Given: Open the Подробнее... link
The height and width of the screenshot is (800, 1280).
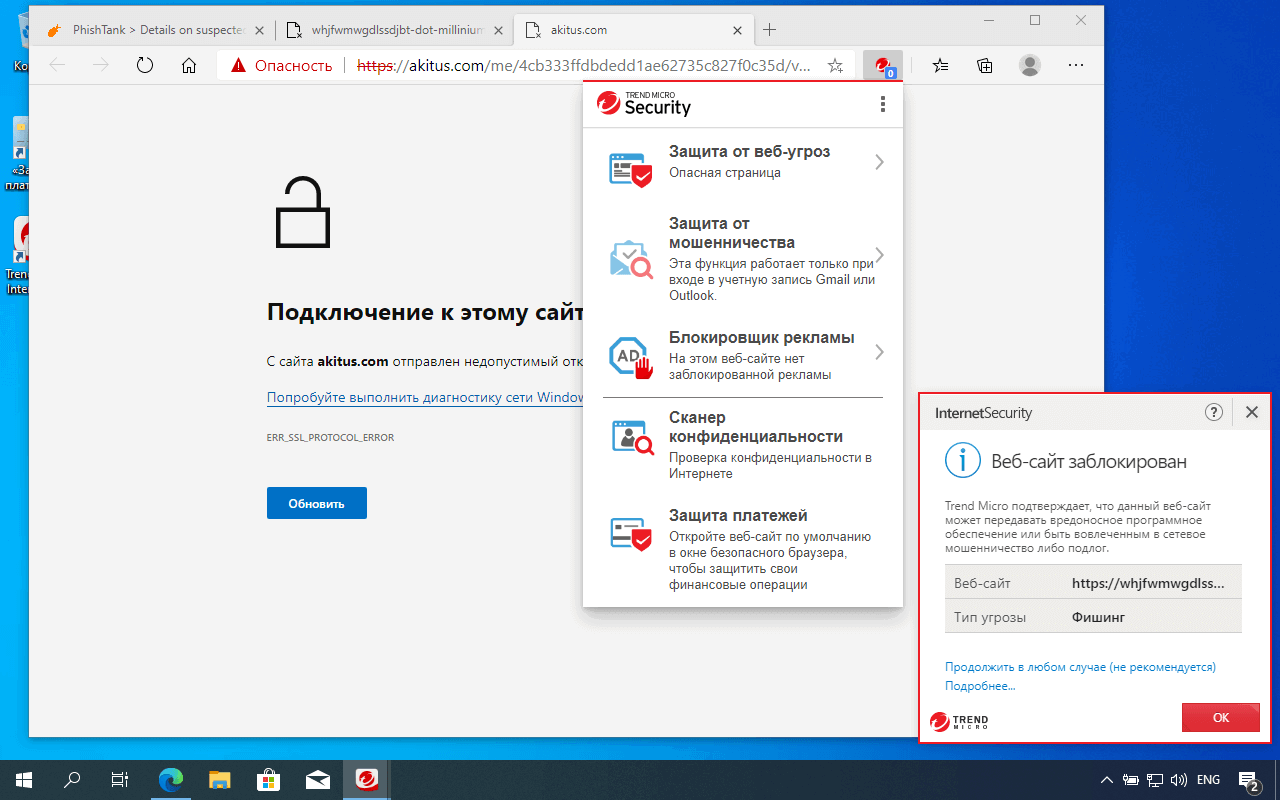Looking at the screenshot, I should pos(980,686).
